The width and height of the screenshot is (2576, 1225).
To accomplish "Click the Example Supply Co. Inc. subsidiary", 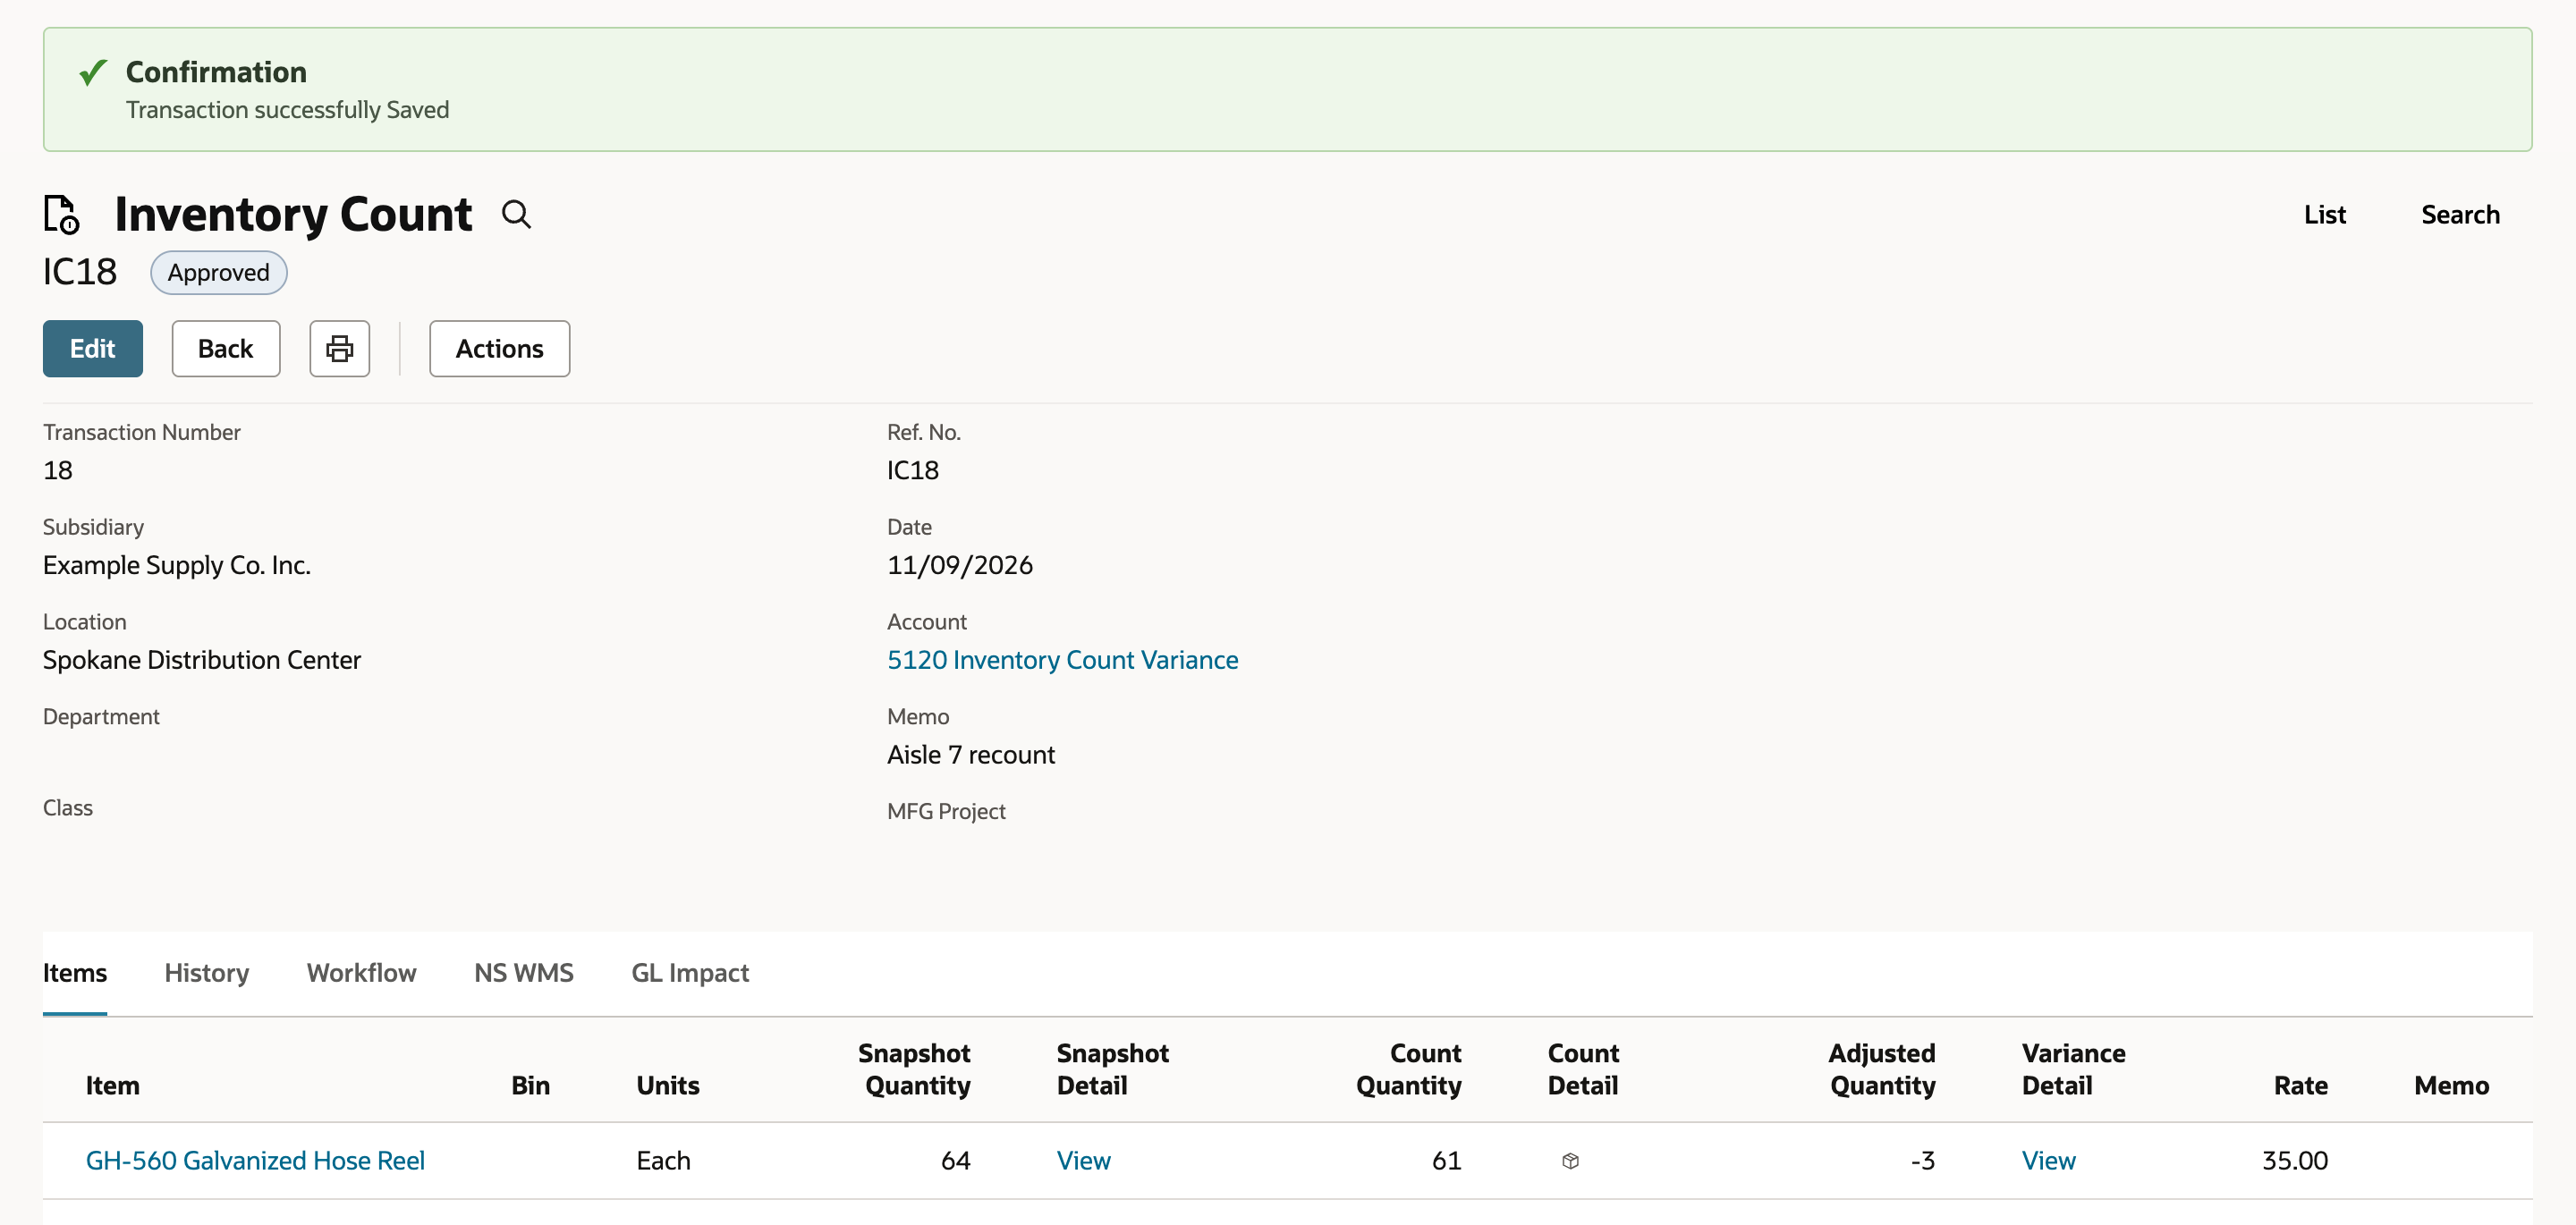I will (x=177, y=565).
